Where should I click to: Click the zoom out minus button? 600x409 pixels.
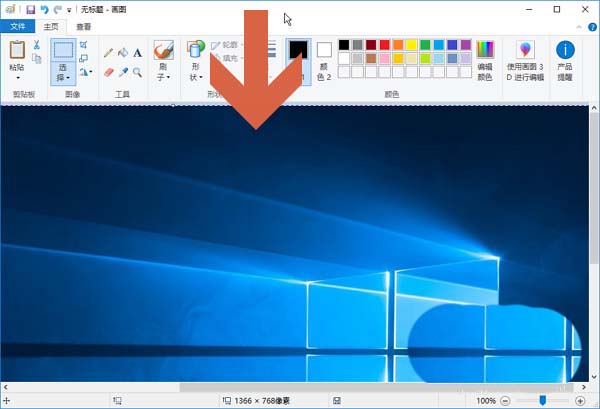pos(505,401)
